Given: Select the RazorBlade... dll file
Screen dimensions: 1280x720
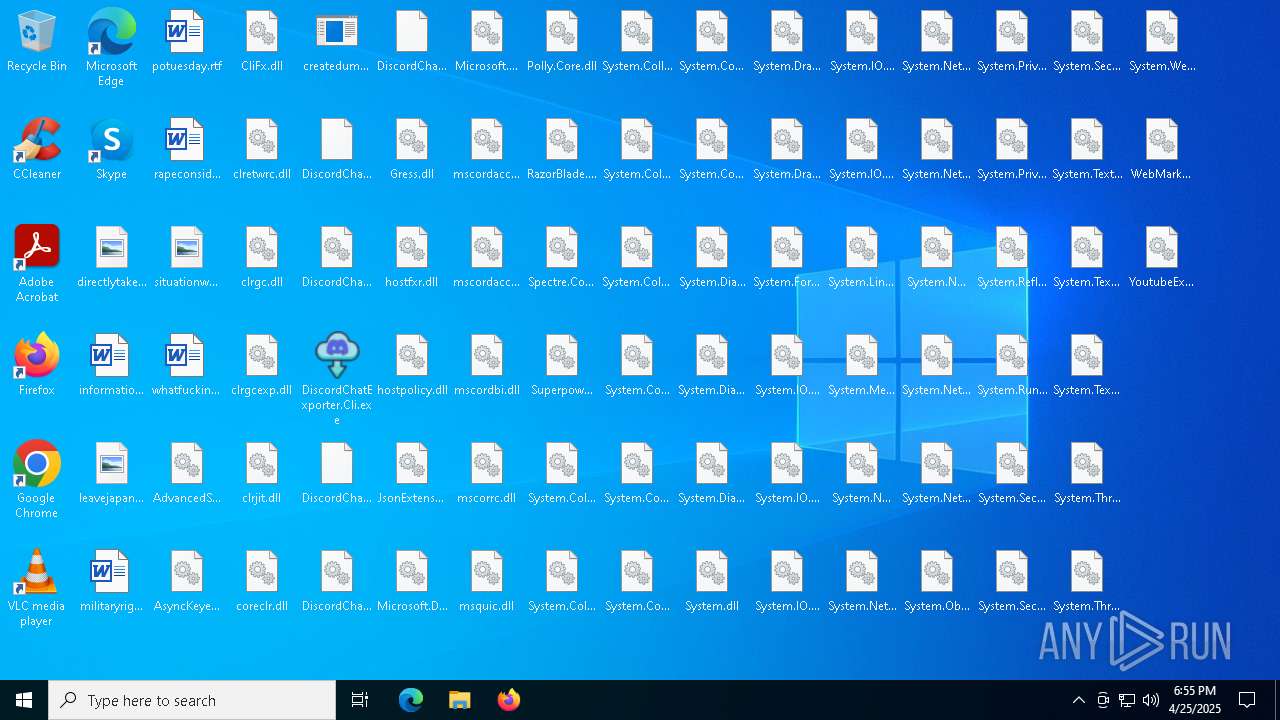Looking at the screenshot, I should pyautogui.click(x=562, y=150).
